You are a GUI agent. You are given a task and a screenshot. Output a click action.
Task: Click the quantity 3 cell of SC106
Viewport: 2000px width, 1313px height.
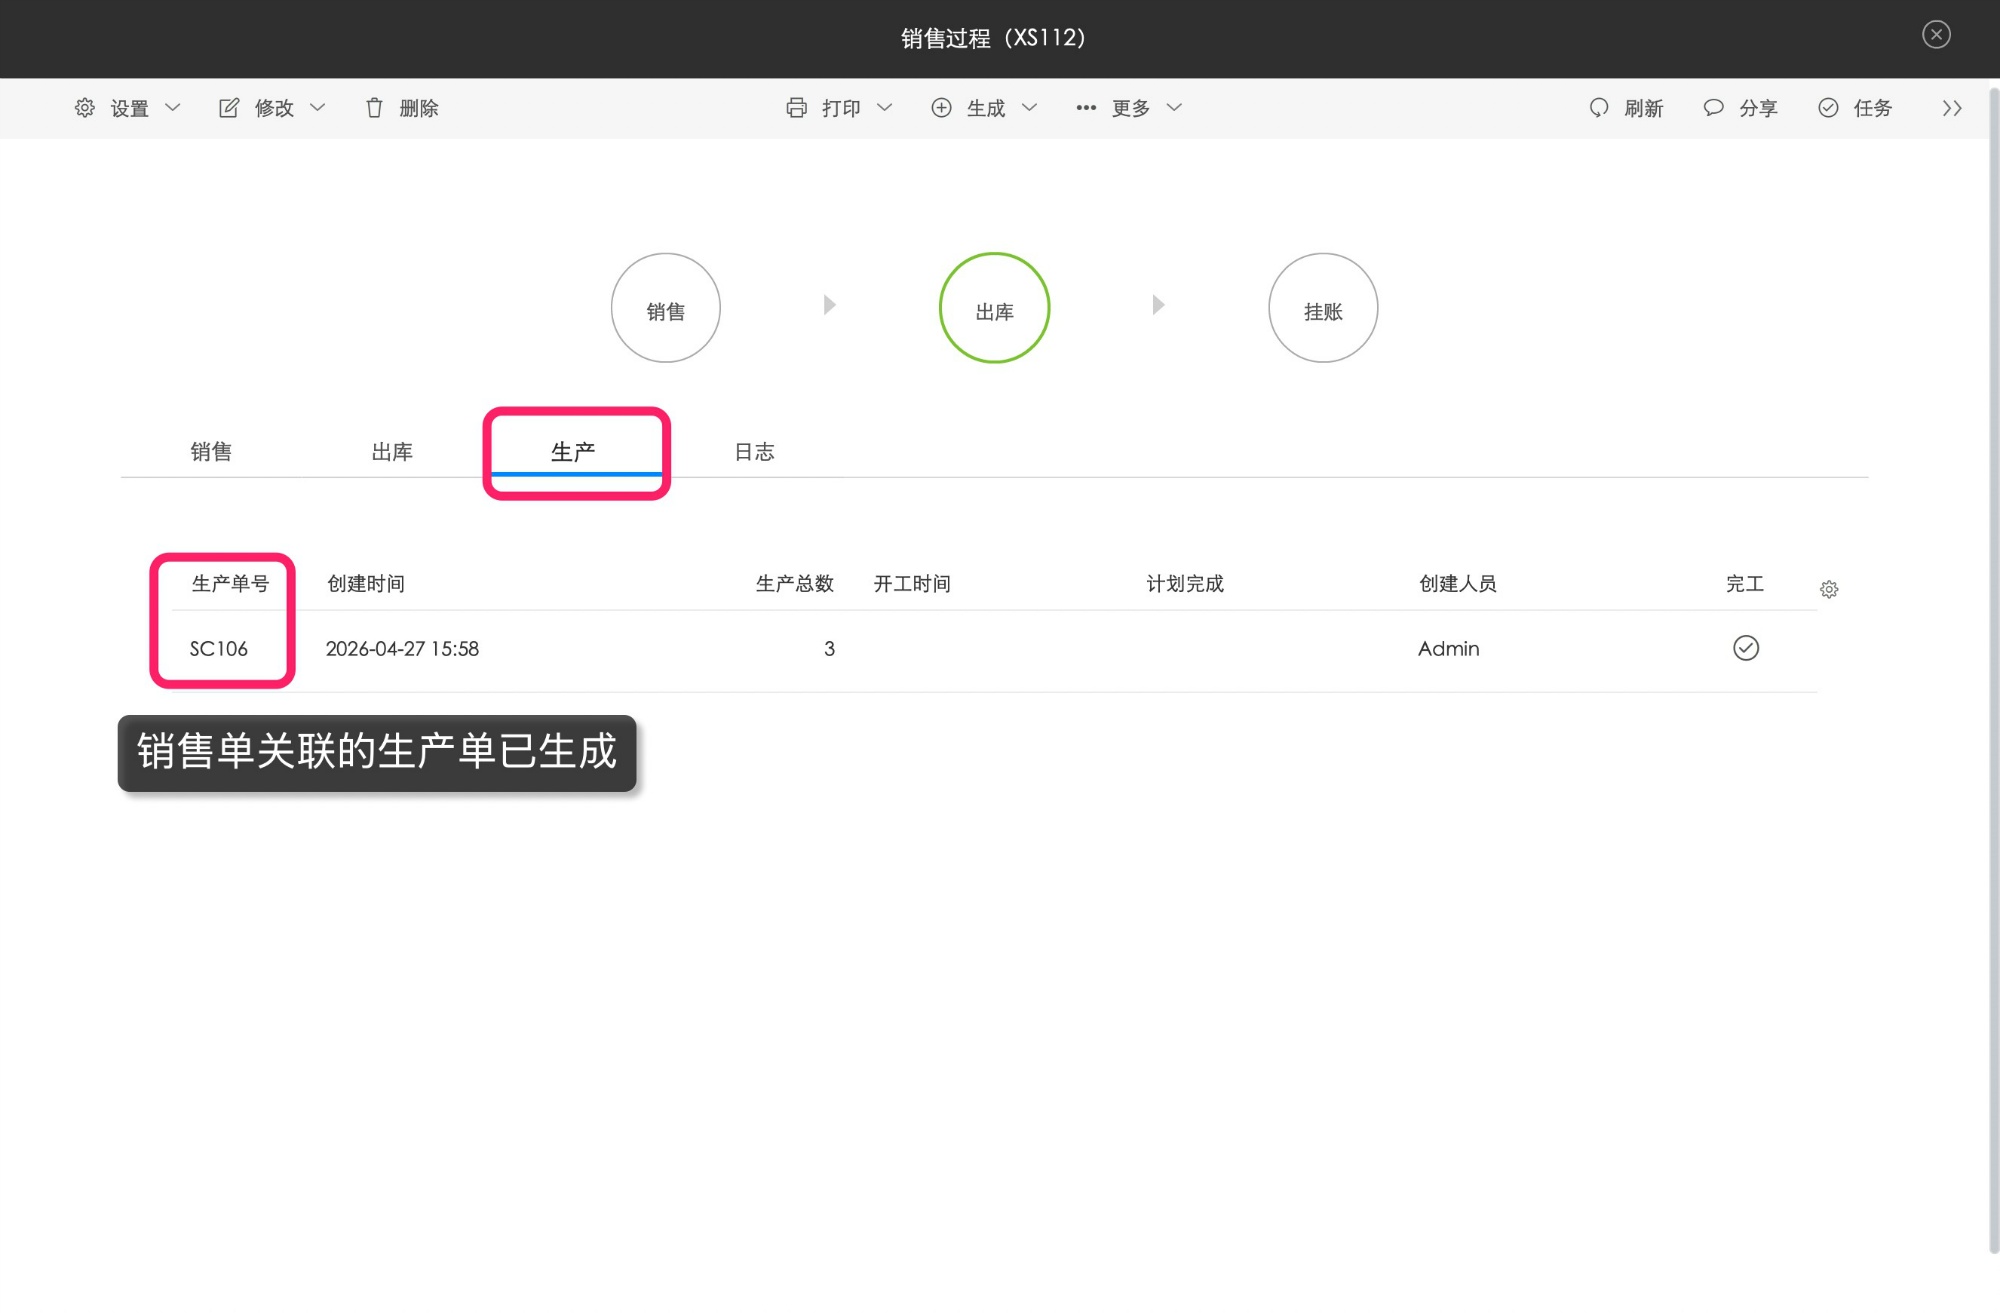pyautogui.click(x=829, y=649)
